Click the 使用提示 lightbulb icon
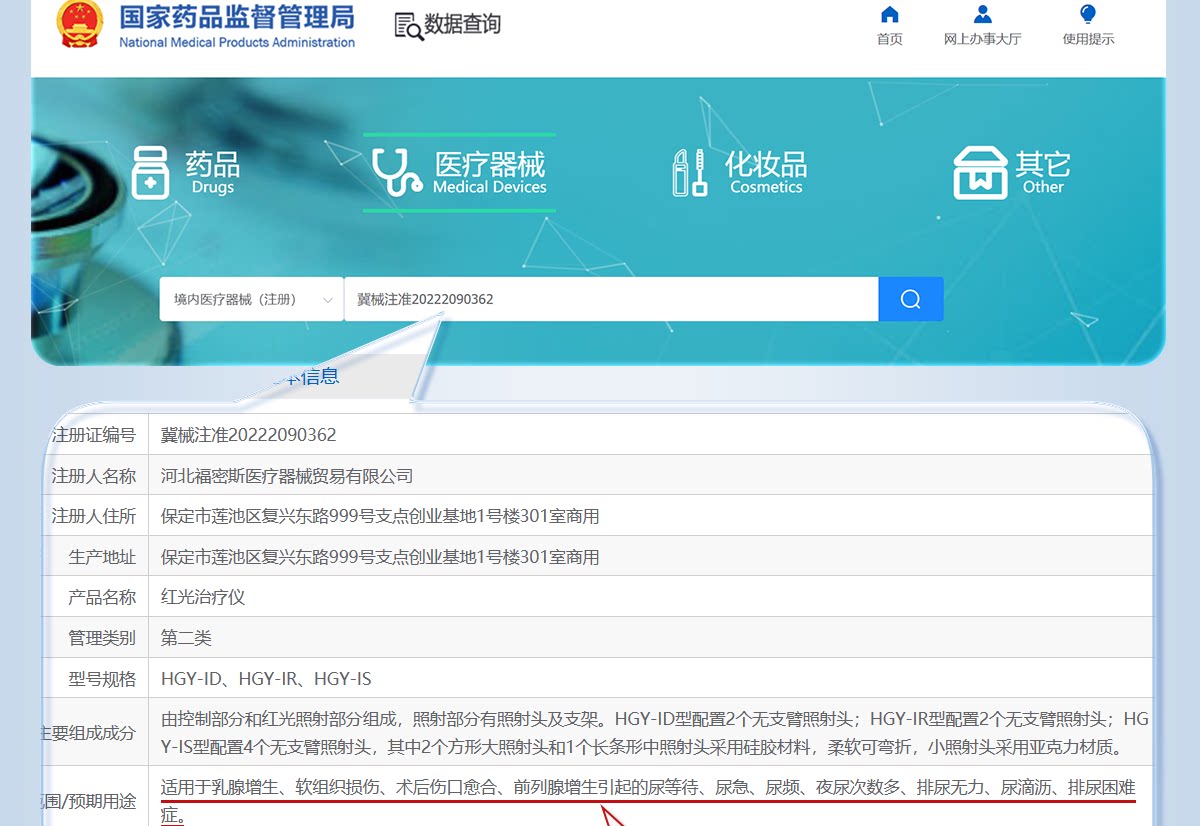Viewport: 1200px width, 826px height. (1088, 14)
